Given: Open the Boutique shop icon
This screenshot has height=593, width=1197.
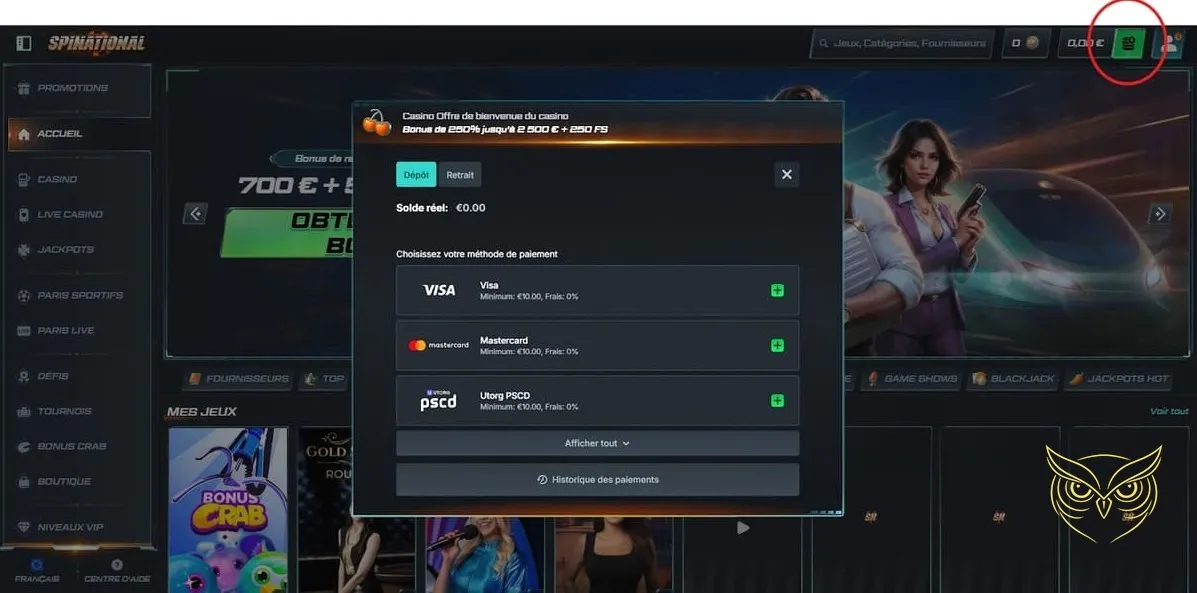Looking at the screenshot, I should tap(22, 481).
